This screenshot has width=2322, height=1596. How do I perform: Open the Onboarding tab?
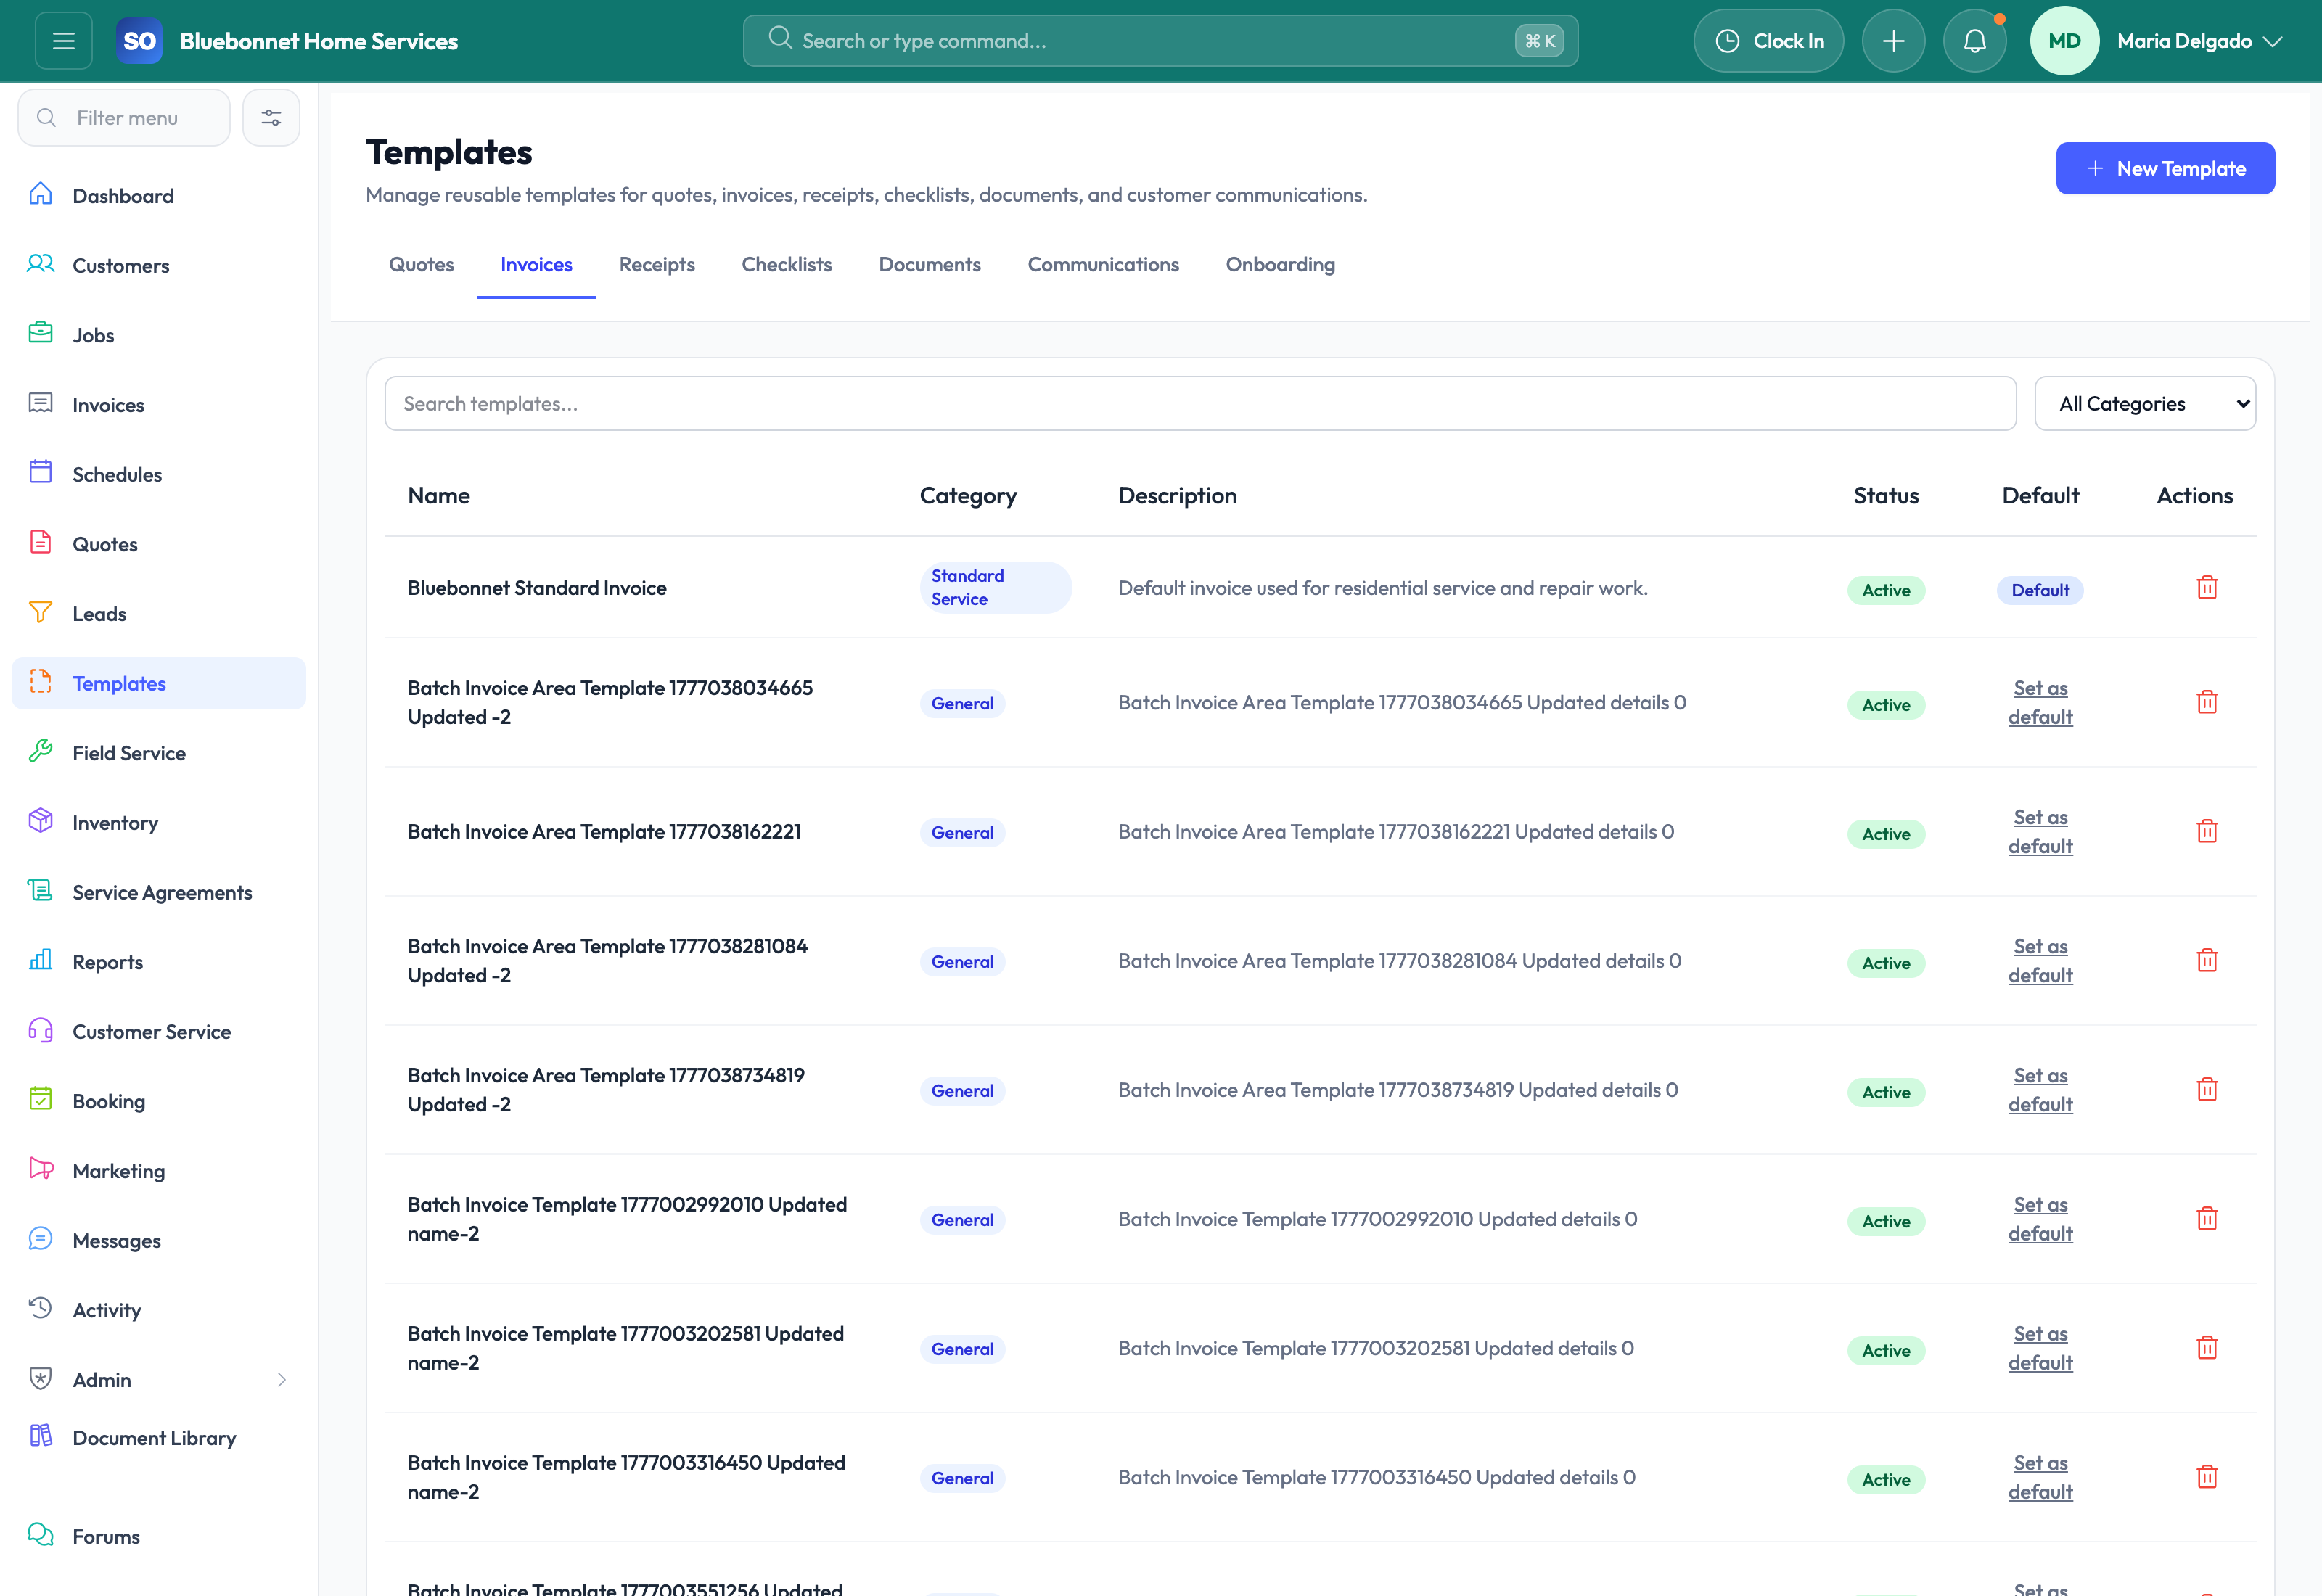[1280, 265]
